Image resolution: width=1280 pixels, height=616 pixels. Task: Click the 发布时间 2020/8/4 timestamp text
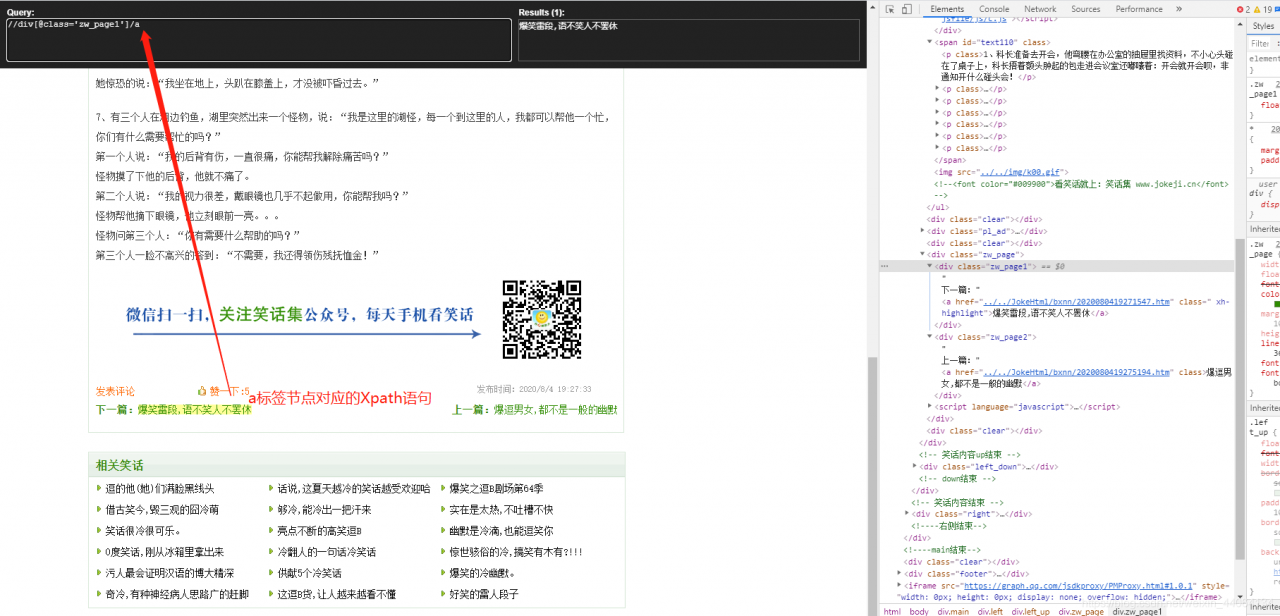[534, 390]
